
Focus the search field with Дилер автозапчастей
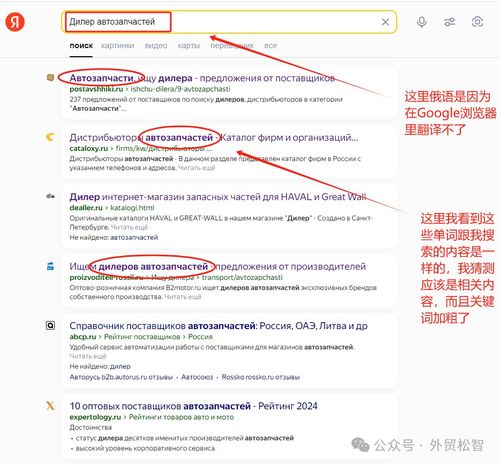(229, 22)
